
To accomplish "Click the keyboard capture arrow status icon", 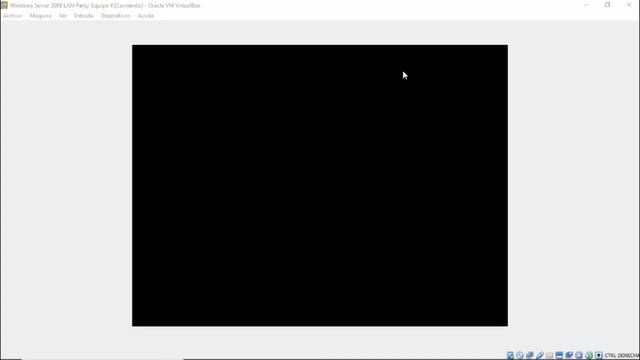I will [598, 356].
